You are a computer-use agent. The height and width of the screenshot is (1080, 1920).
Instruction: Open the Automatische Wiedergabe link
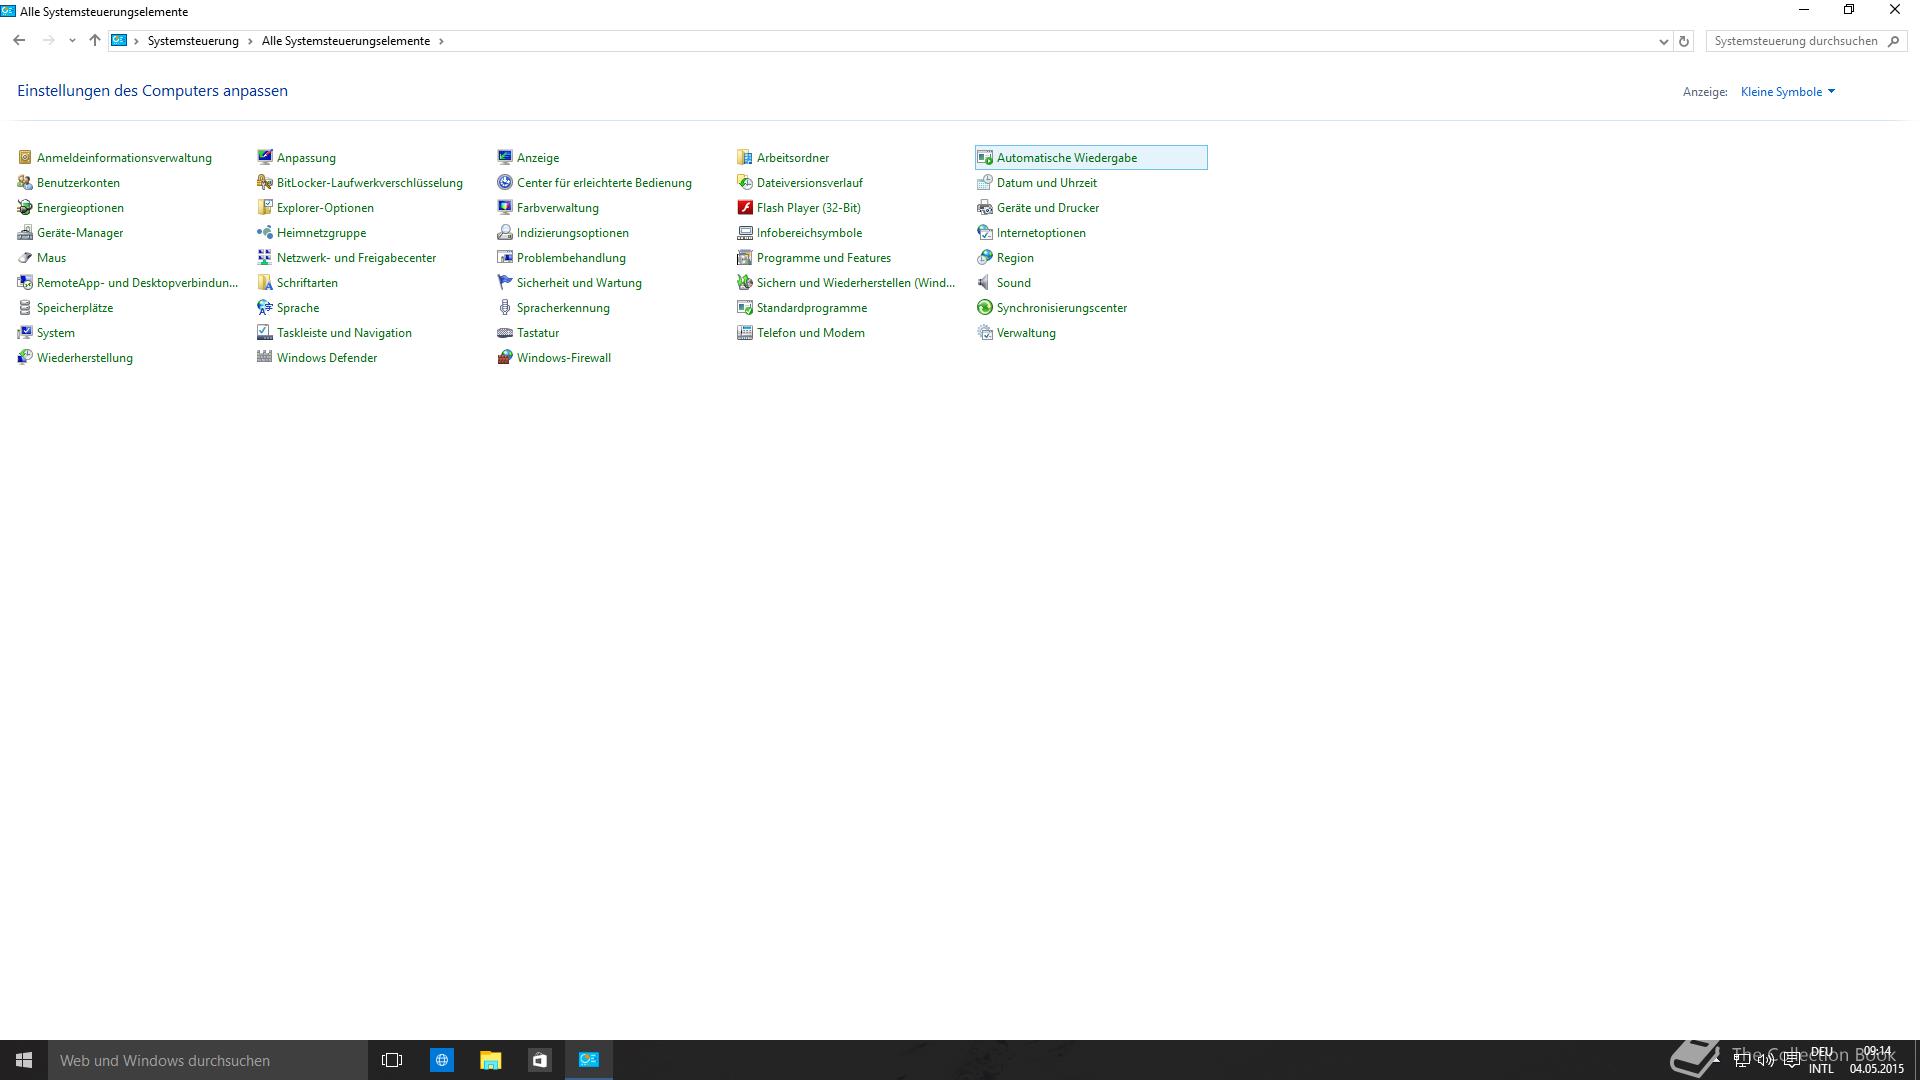[x=1067, y=157]
